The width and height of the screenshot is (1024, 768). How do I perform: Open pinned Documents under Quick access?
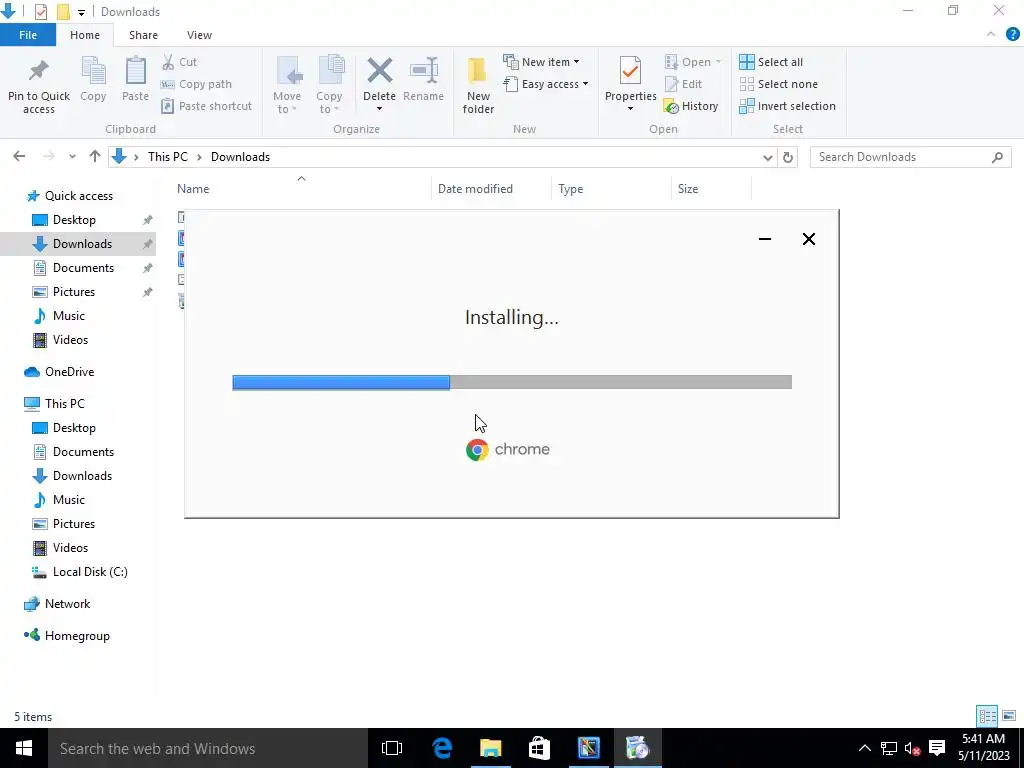(83, 268)
